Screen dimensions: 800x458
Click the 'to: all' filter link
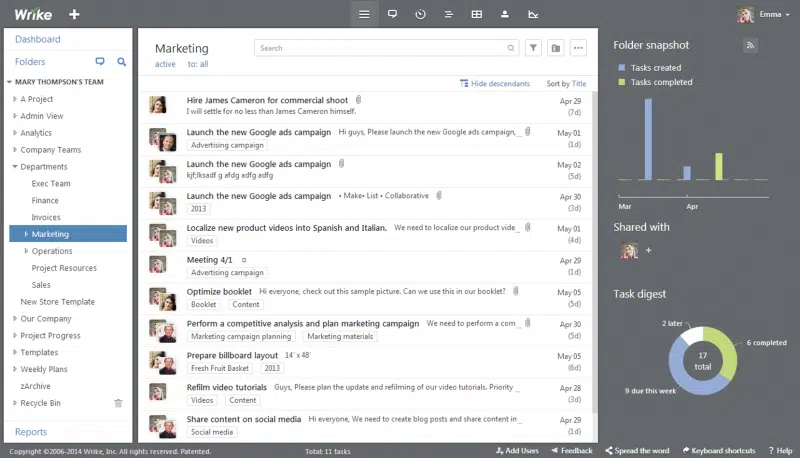click(x=197, y=64)
